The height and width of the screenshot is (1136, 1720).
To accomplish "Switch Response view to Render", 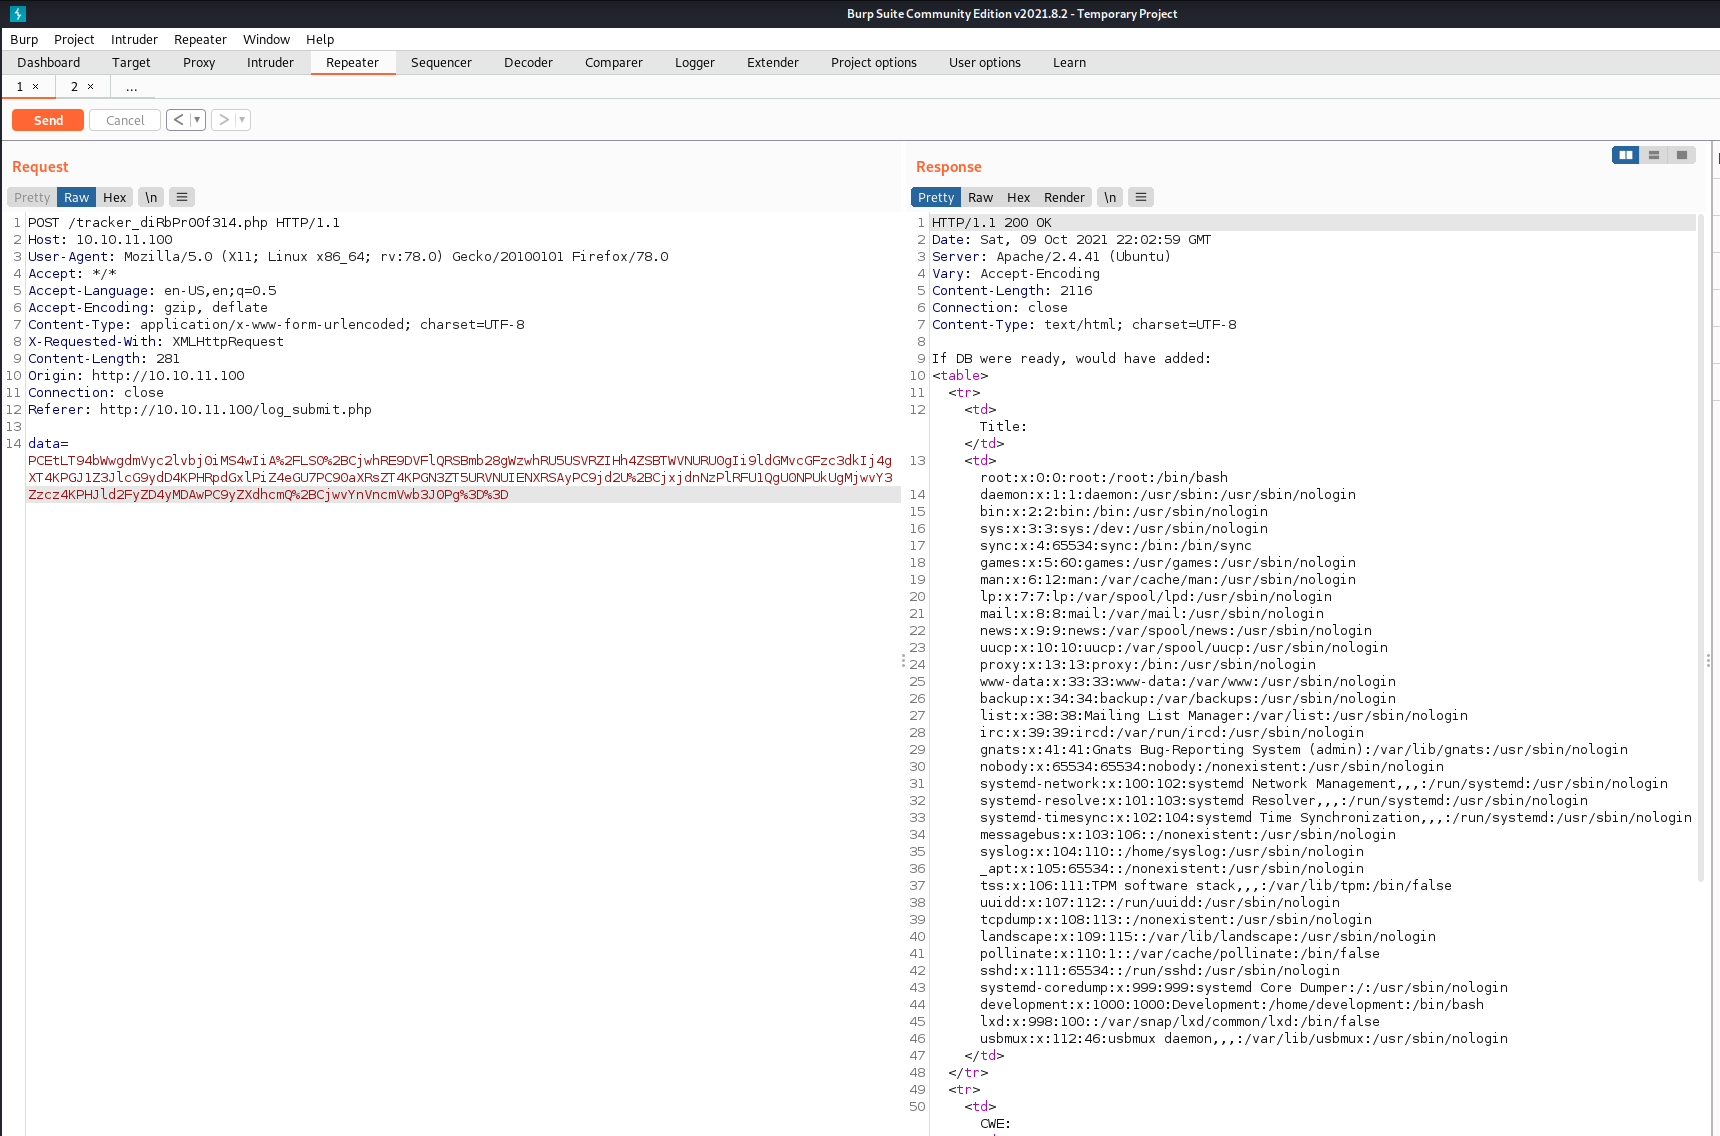I will pyautogui.click(x=1064, y=198).
